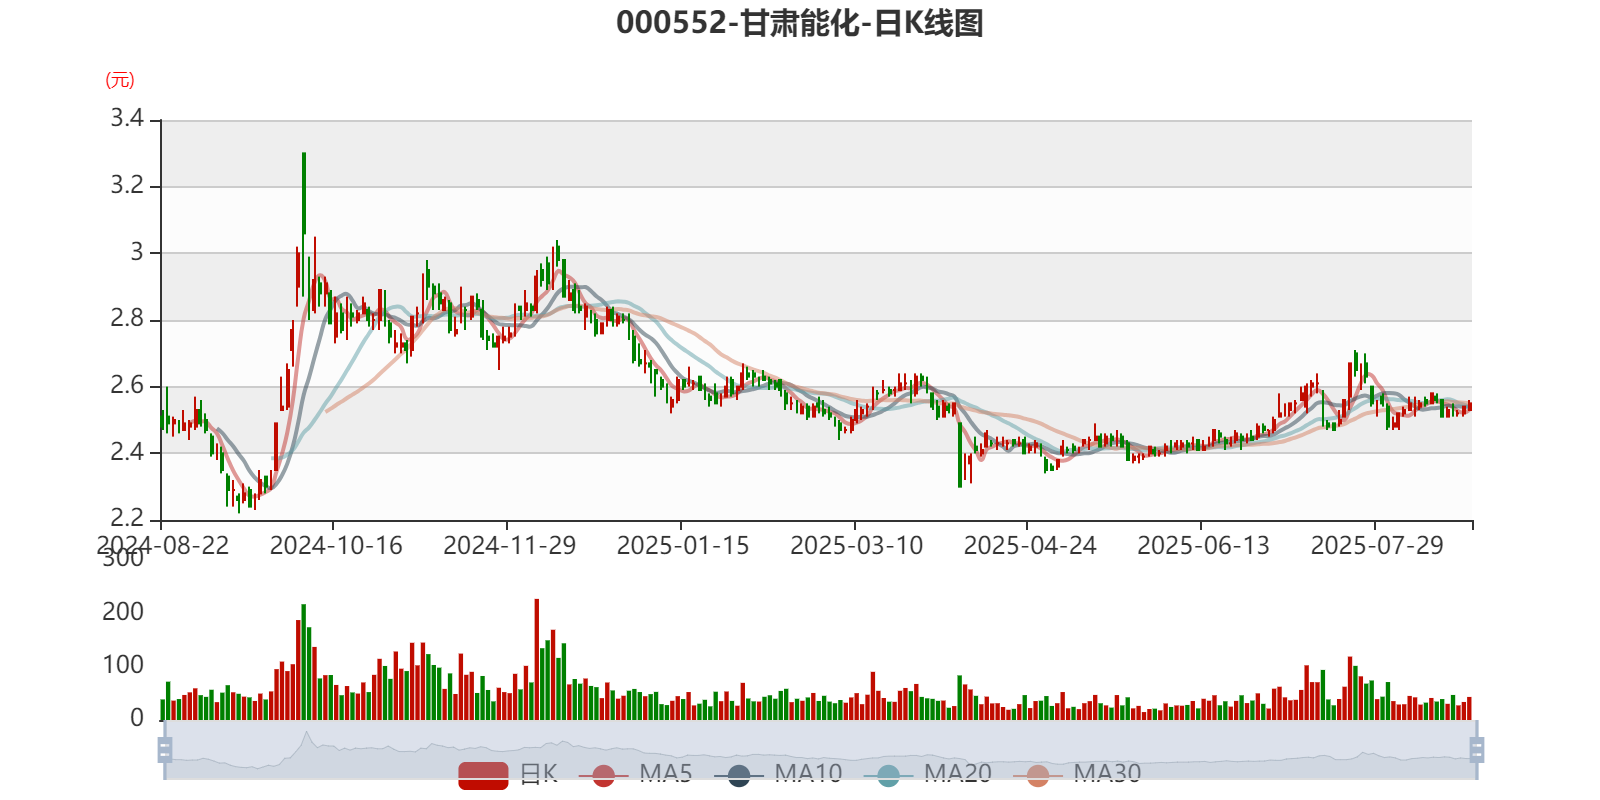Grab the right data zoom handle
Image resolution: width=1600 pixels, height=800 pixels.
(1477, 750)
